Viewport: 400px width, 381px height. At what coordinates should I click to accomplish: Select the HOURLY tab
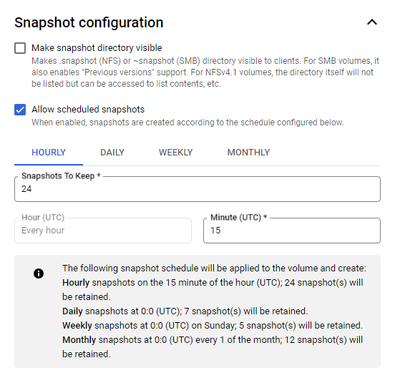tap(49, 153)
